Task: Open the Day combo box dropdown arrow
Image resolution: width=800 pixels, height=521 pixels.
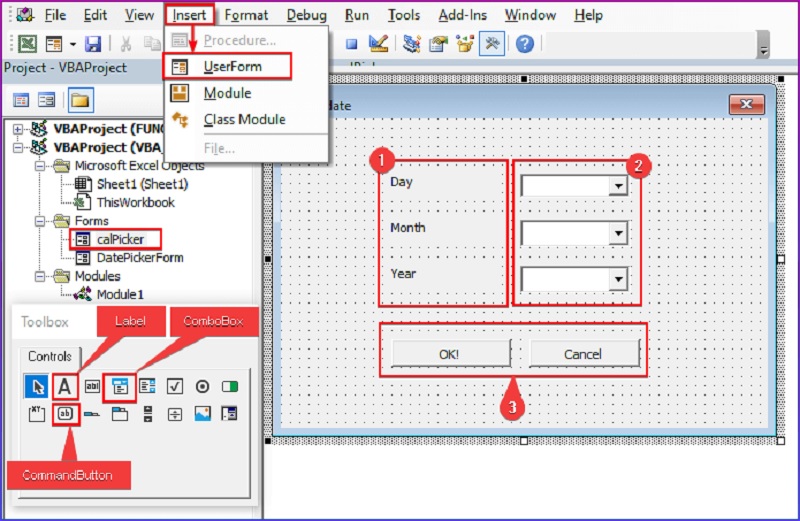Action: pyautogui.click(x=618, y=187)
